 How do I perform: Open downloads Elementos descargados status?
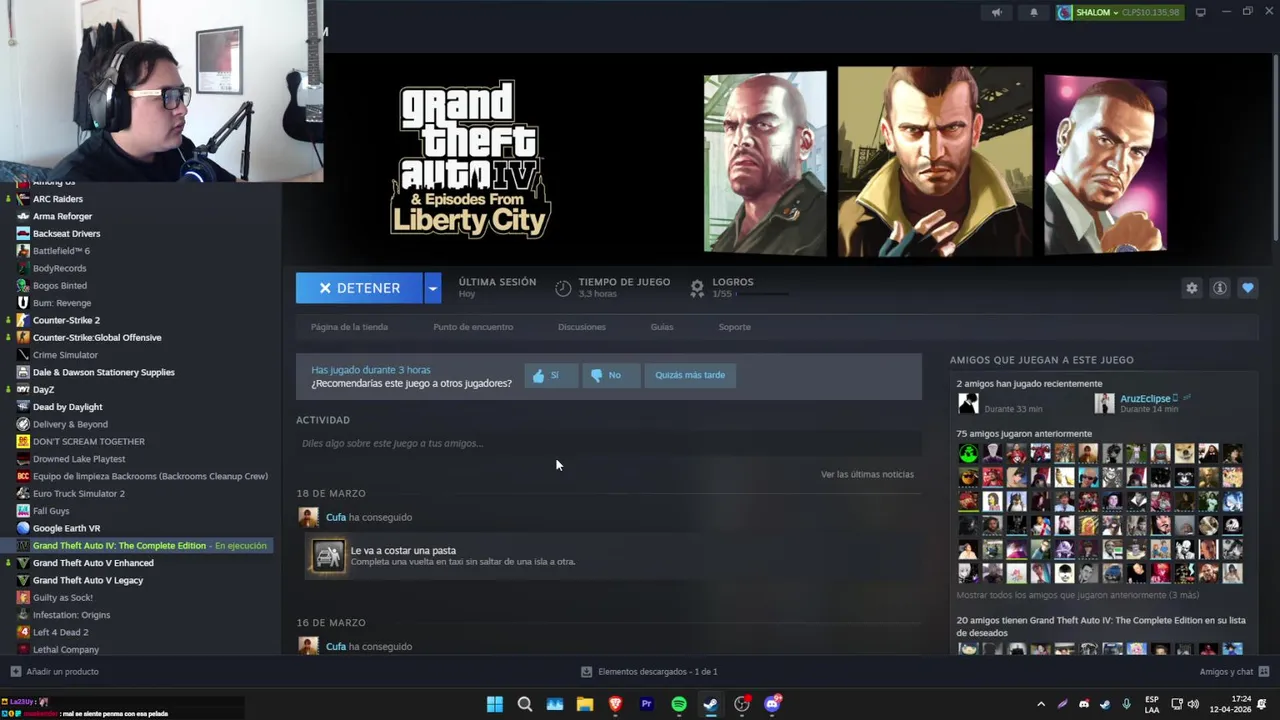pyautogui.click(x=650, y=672)
